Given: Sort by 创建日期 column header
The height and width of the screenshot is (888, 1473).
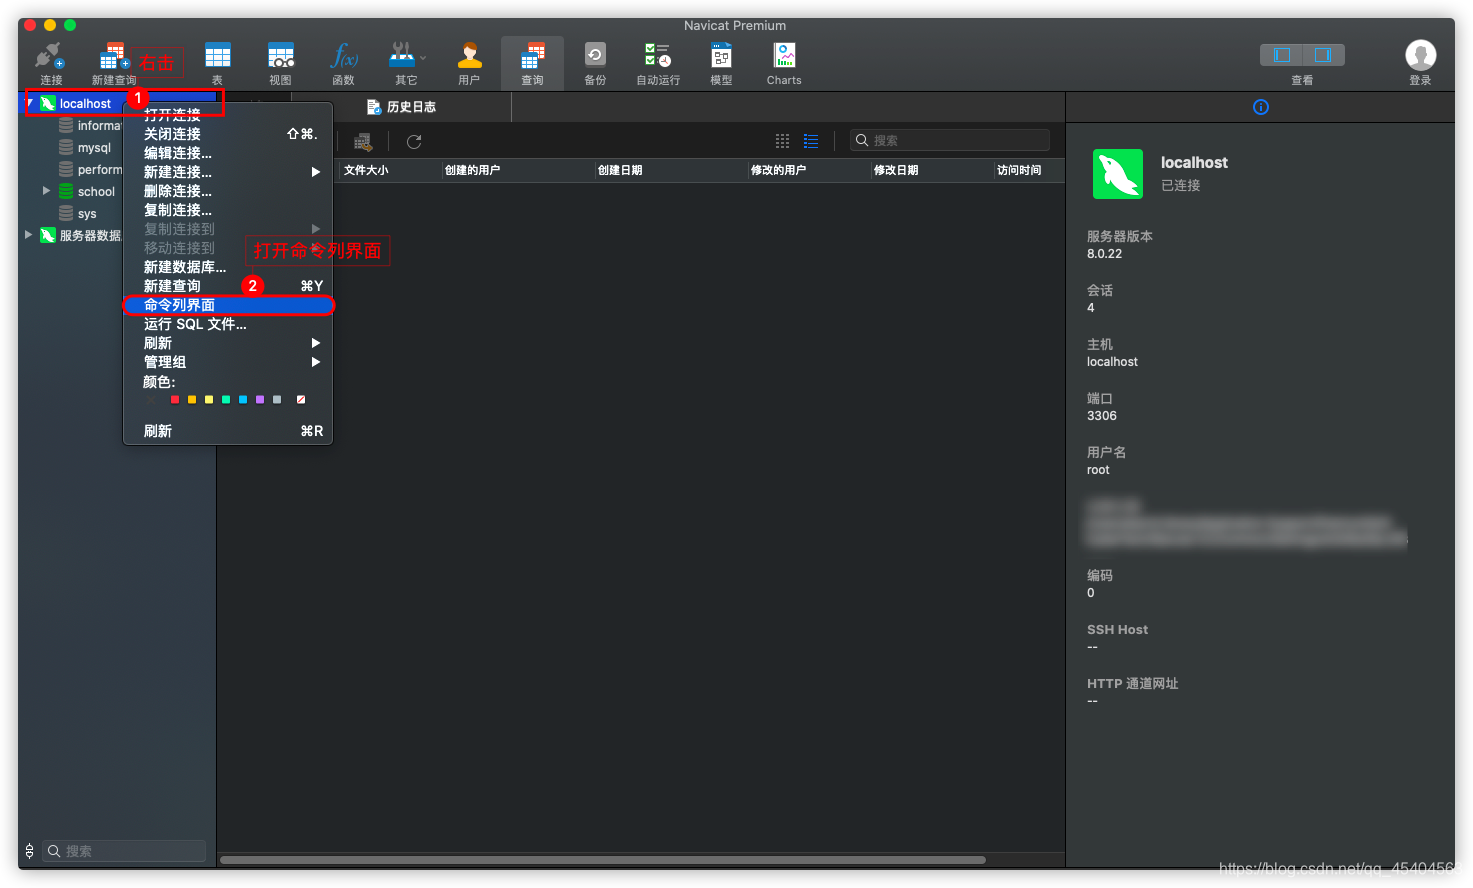Looking at the screenshot, I should click(x=620, y=170).
